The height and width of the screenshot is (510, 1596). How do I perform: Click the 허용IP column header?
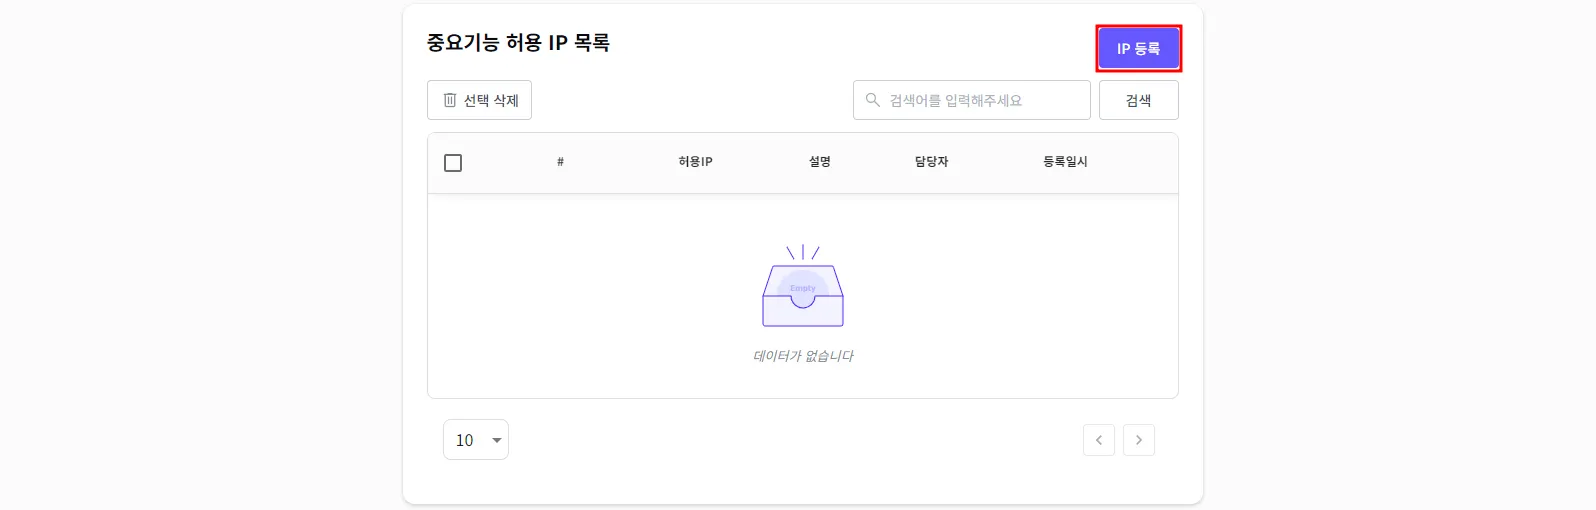click(695, 162)
